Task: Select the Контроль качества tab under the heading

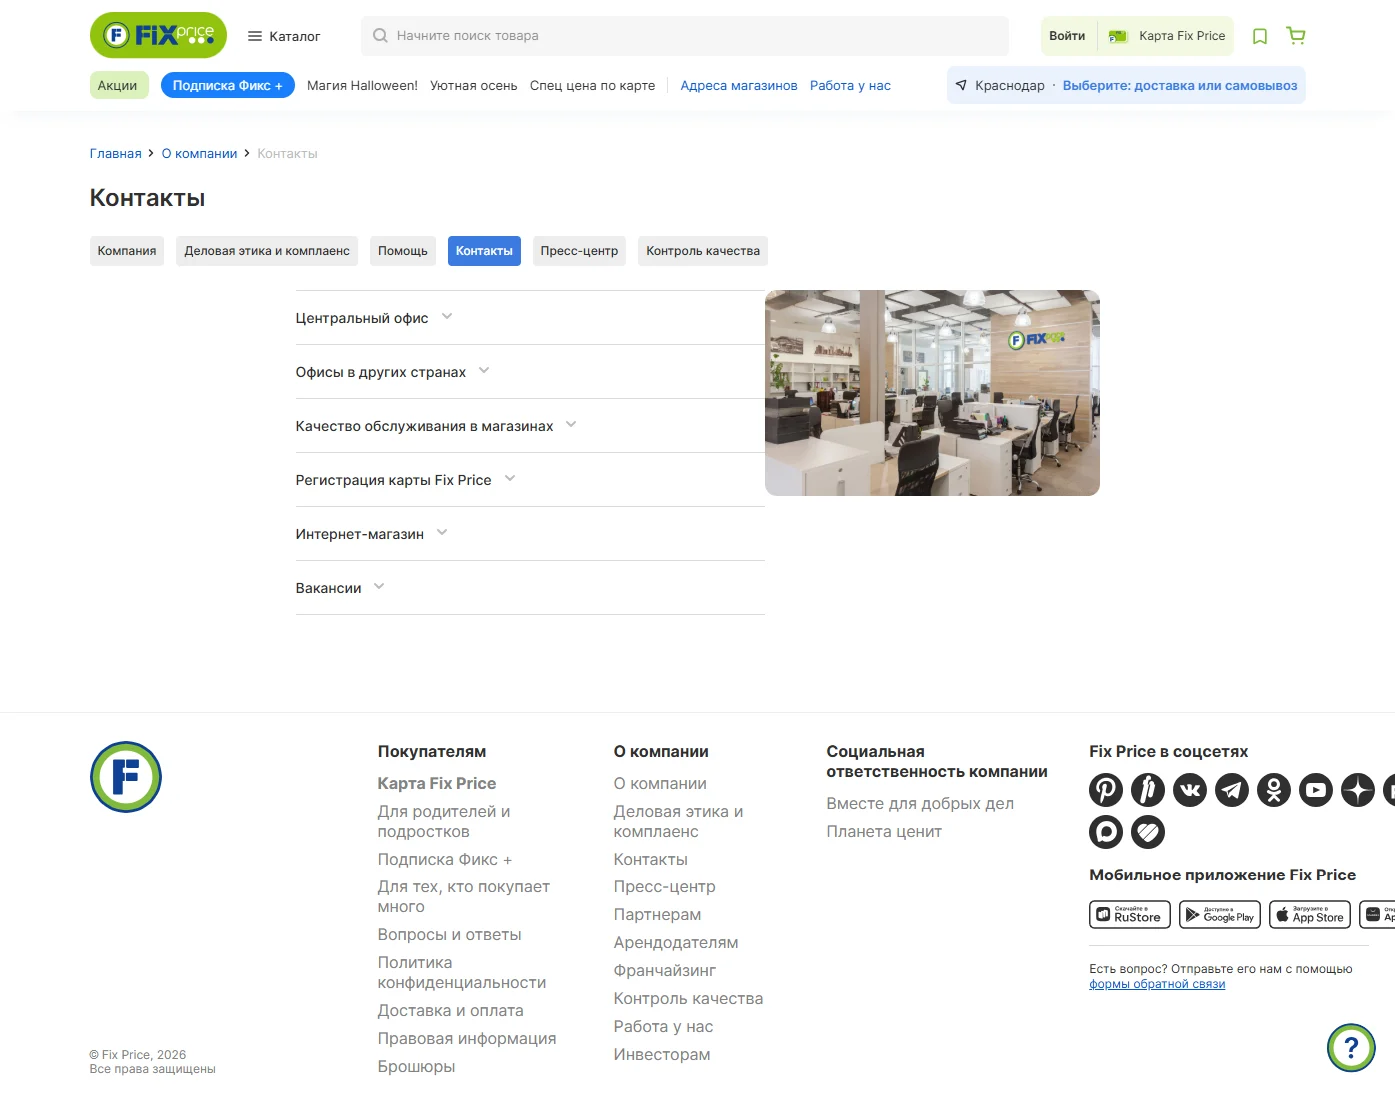Action: [703, 251]
